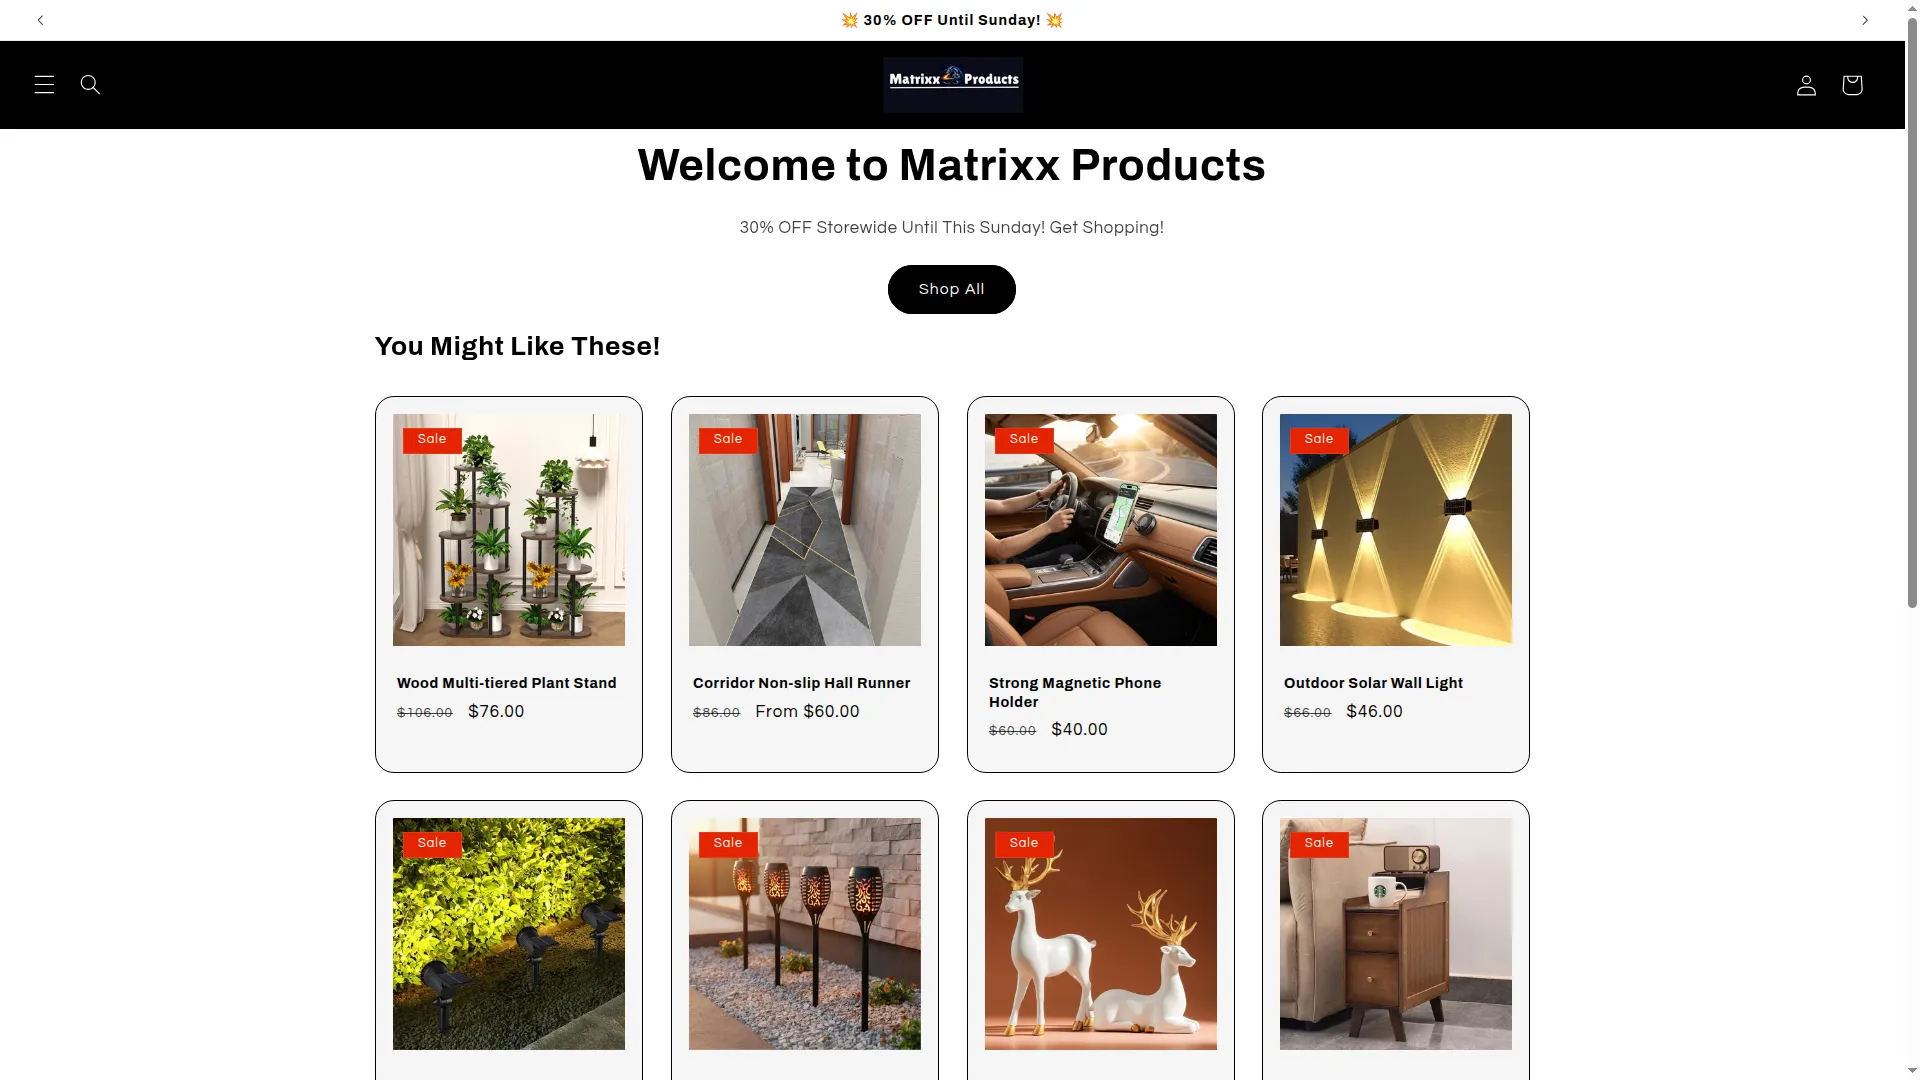
Task: Click the scrollbar up arrow
Action: (1912, 7)
